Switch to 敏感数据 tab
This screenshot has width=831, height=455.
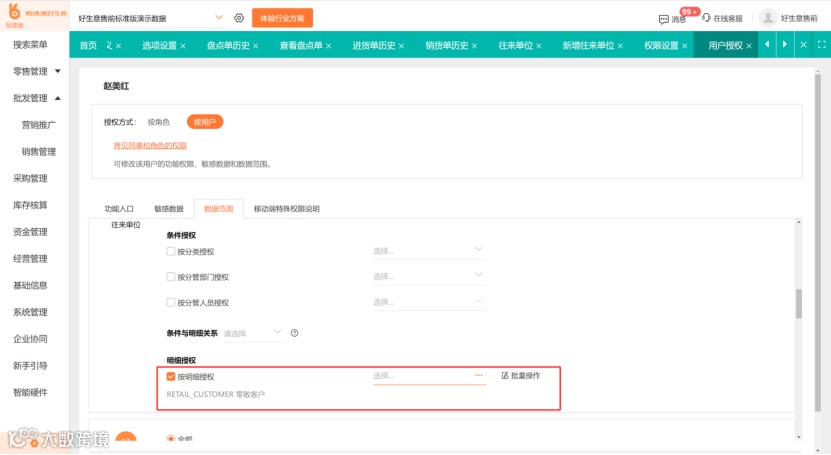[169, 209]
